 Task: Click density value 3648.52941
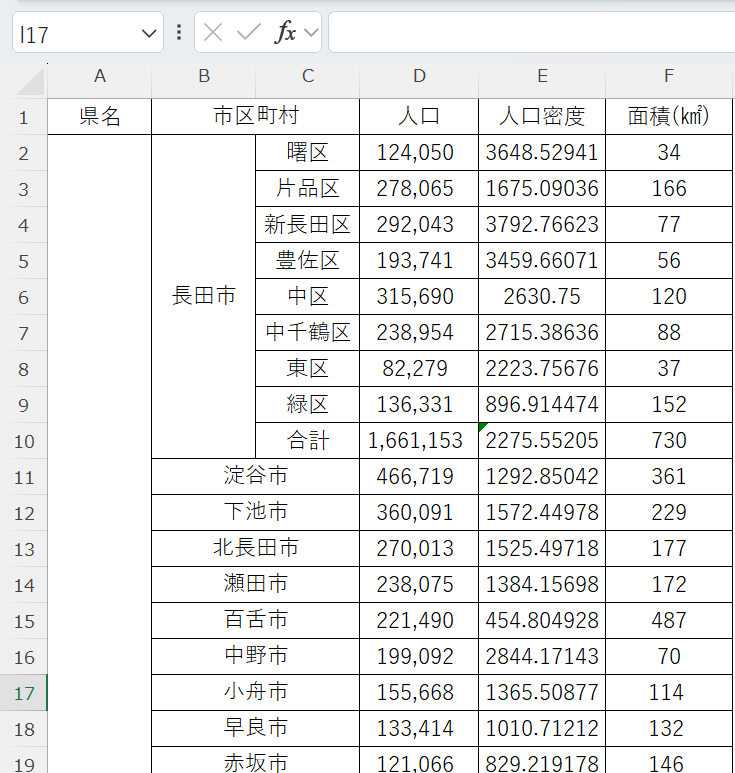pyautogui.click(x=542, y=152)
